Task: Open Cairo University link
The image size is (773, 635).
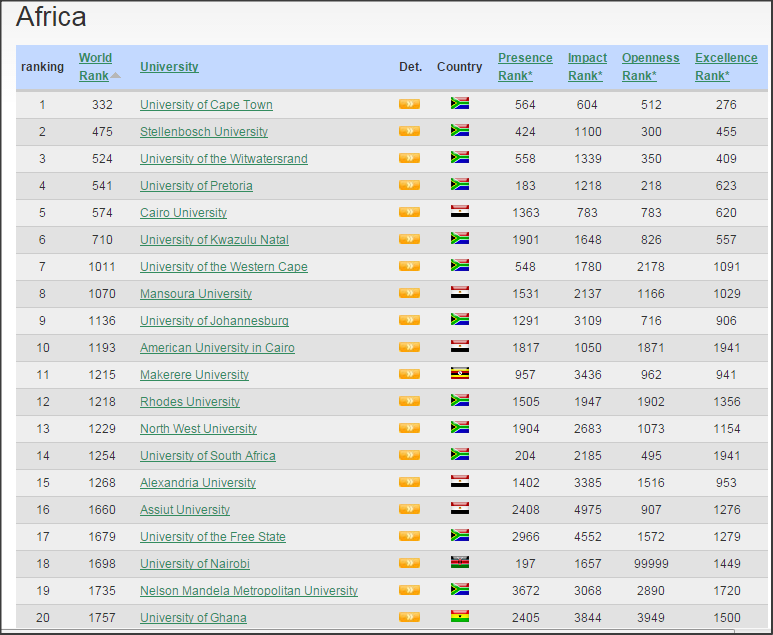Action: tap(183, 213)
